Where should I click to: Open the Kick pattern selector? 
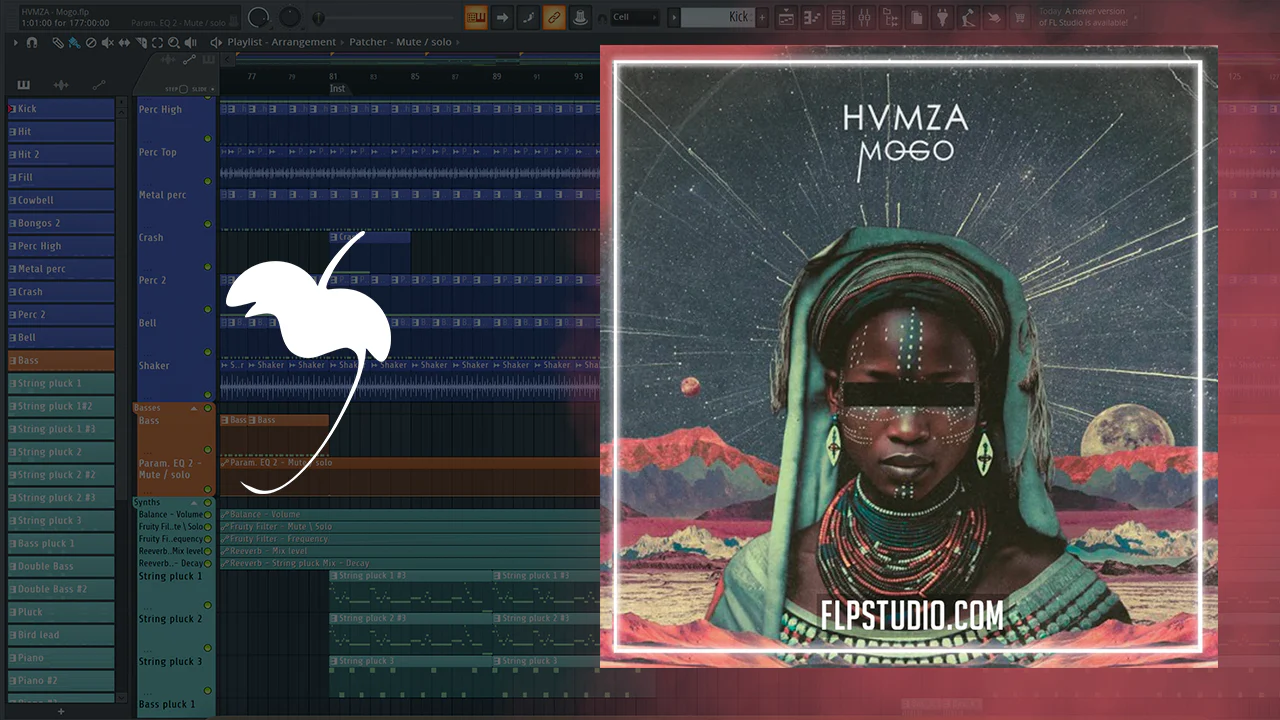coord(718,17)
